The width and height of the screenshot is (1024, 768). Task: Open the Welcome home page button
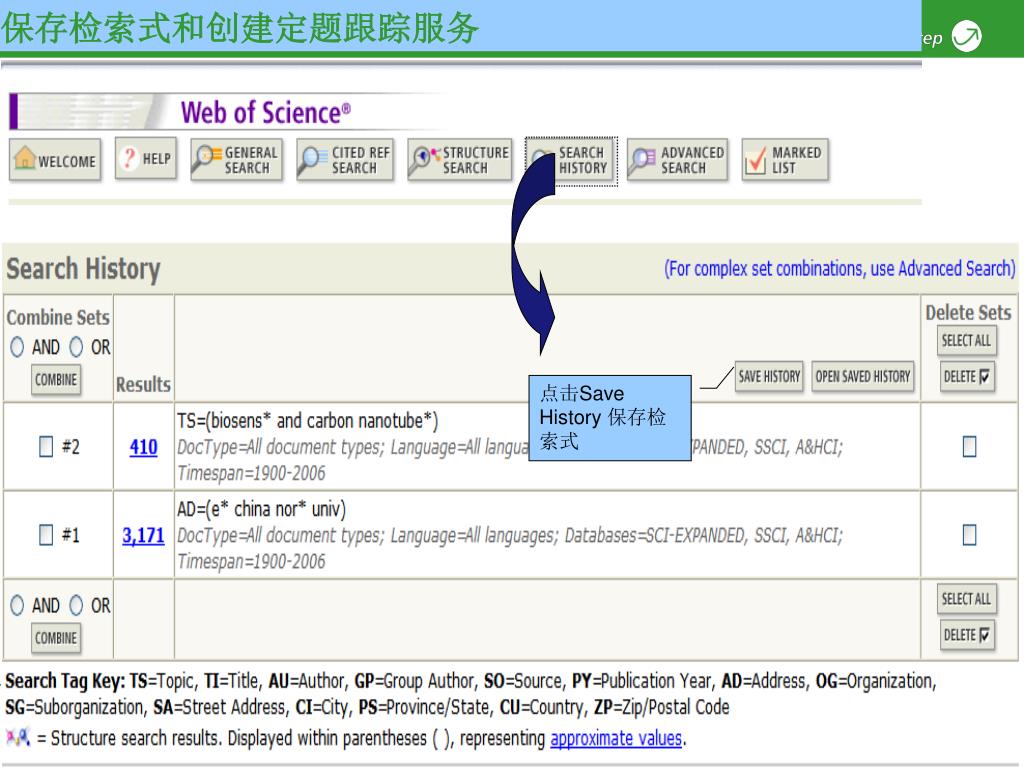[x=56, y=159]
